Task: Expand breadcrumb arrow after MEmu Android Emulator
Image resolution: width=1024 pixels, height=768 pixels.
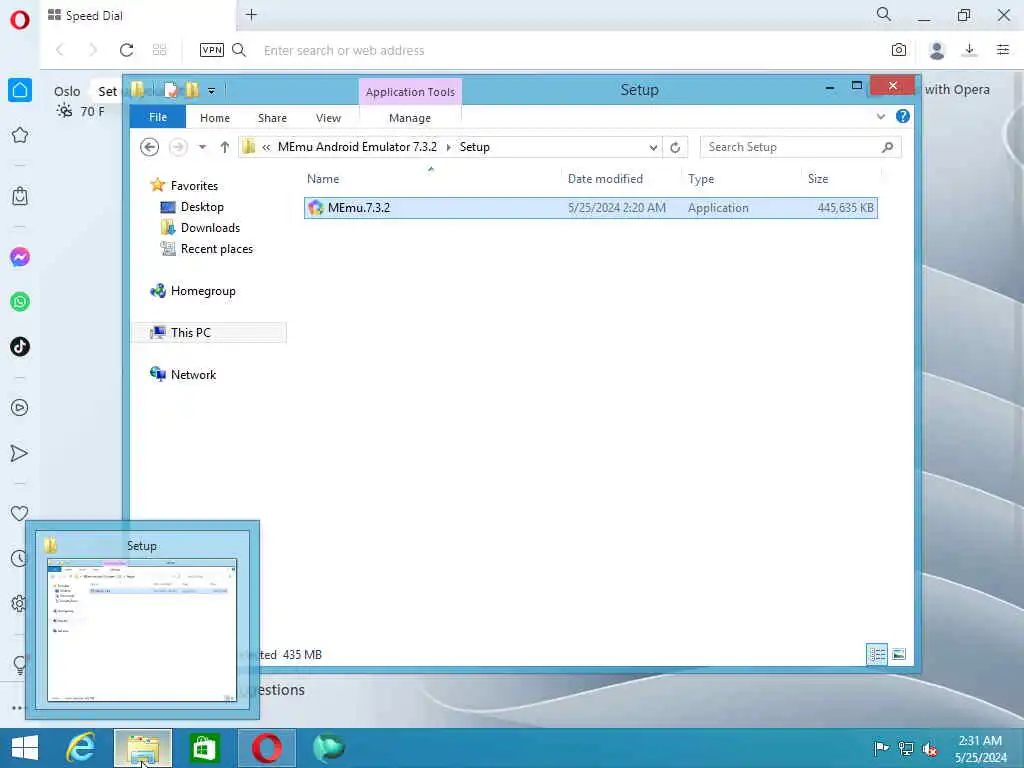Action: tap(449, 148)
